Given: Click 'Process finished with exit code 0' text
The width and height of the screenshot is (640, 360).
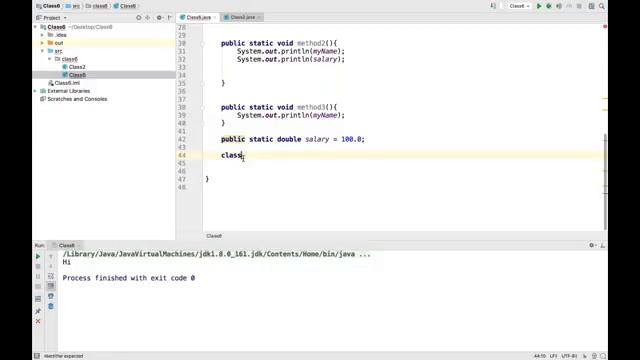Looking at the screenshot, I should [x=129, y=278].
